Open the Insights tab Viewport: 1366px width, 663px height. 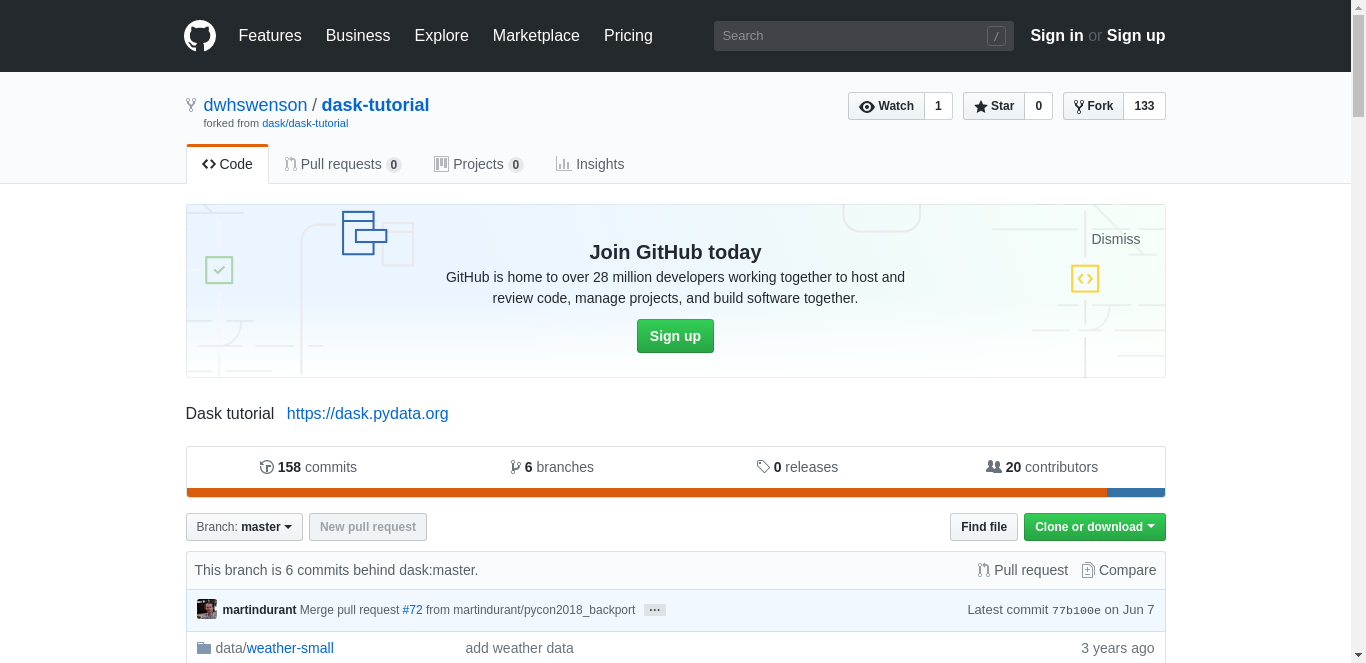click(x=590, y=164)
